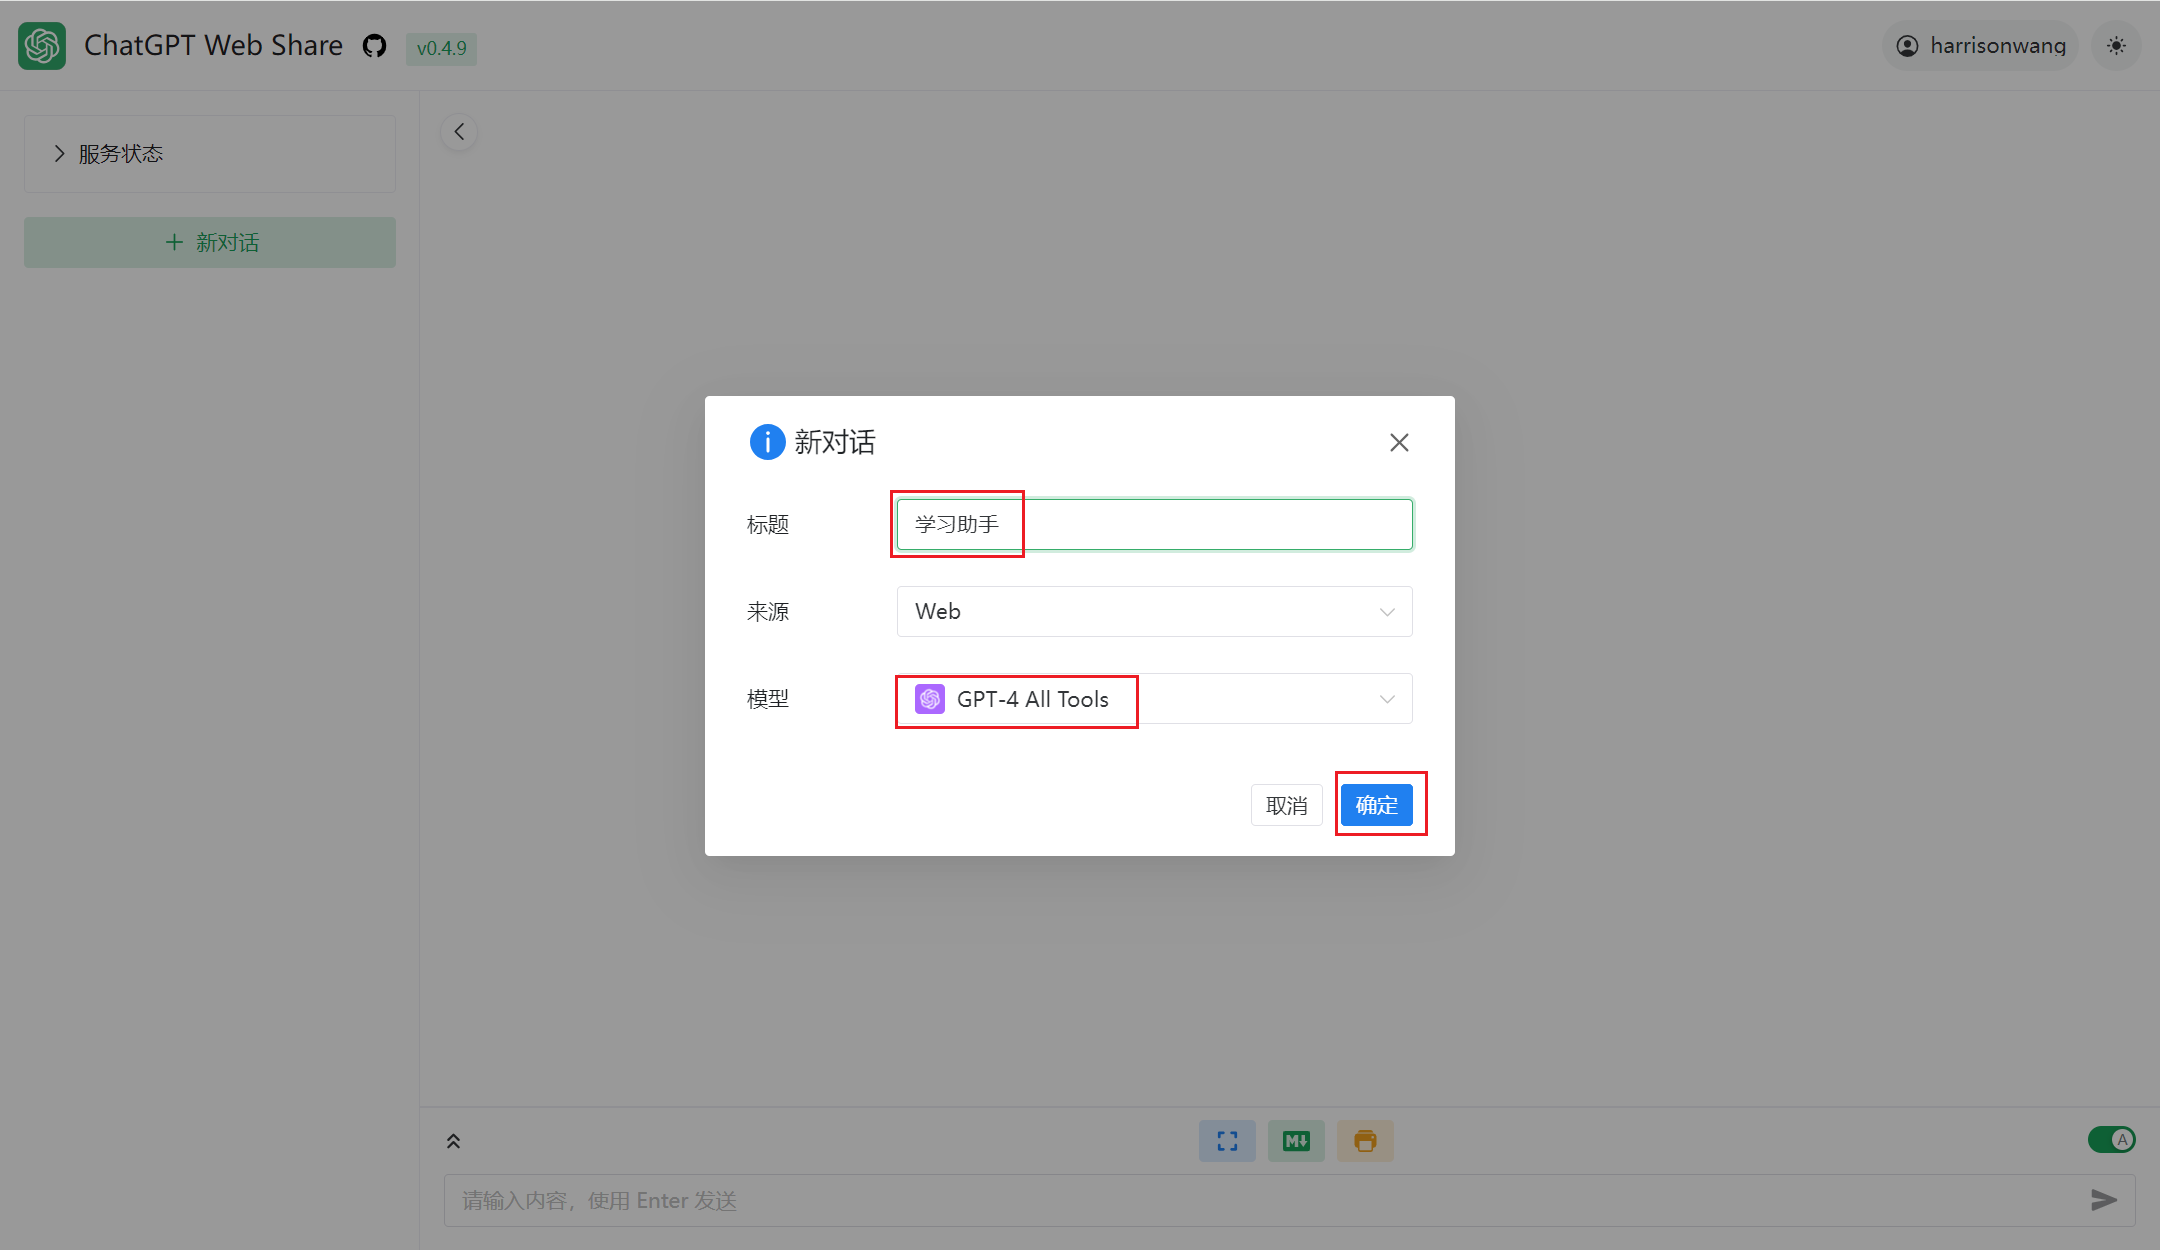Close the 新对话 dialog with X
Viewport: 2160px width, 1250px height.
pos(1399,442)
